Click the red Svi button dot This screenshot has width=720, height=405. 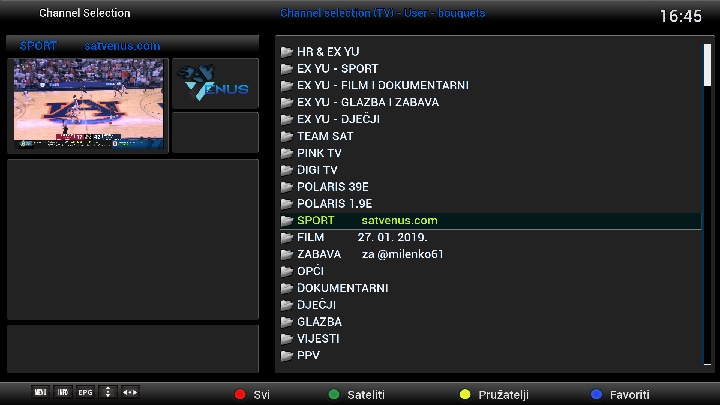click(x=240, y=394)
